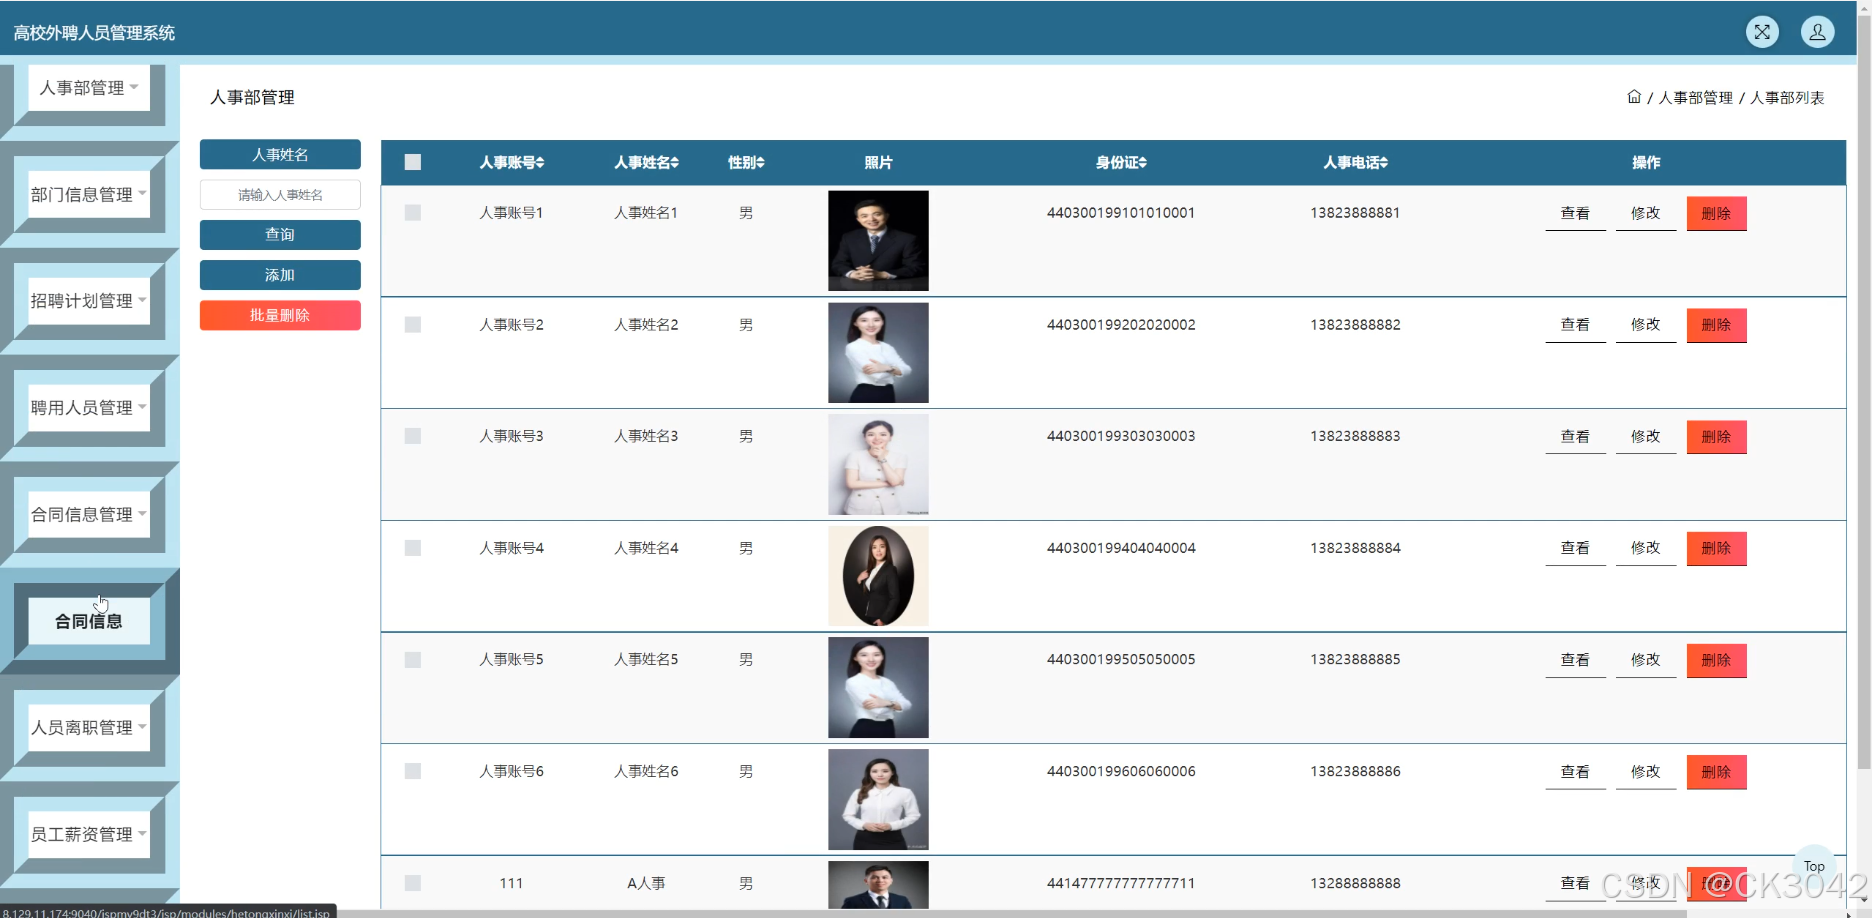Delete the 人事账号3 row
The height and width of the screenshot is (918, 1872).
click(1716, 436)
